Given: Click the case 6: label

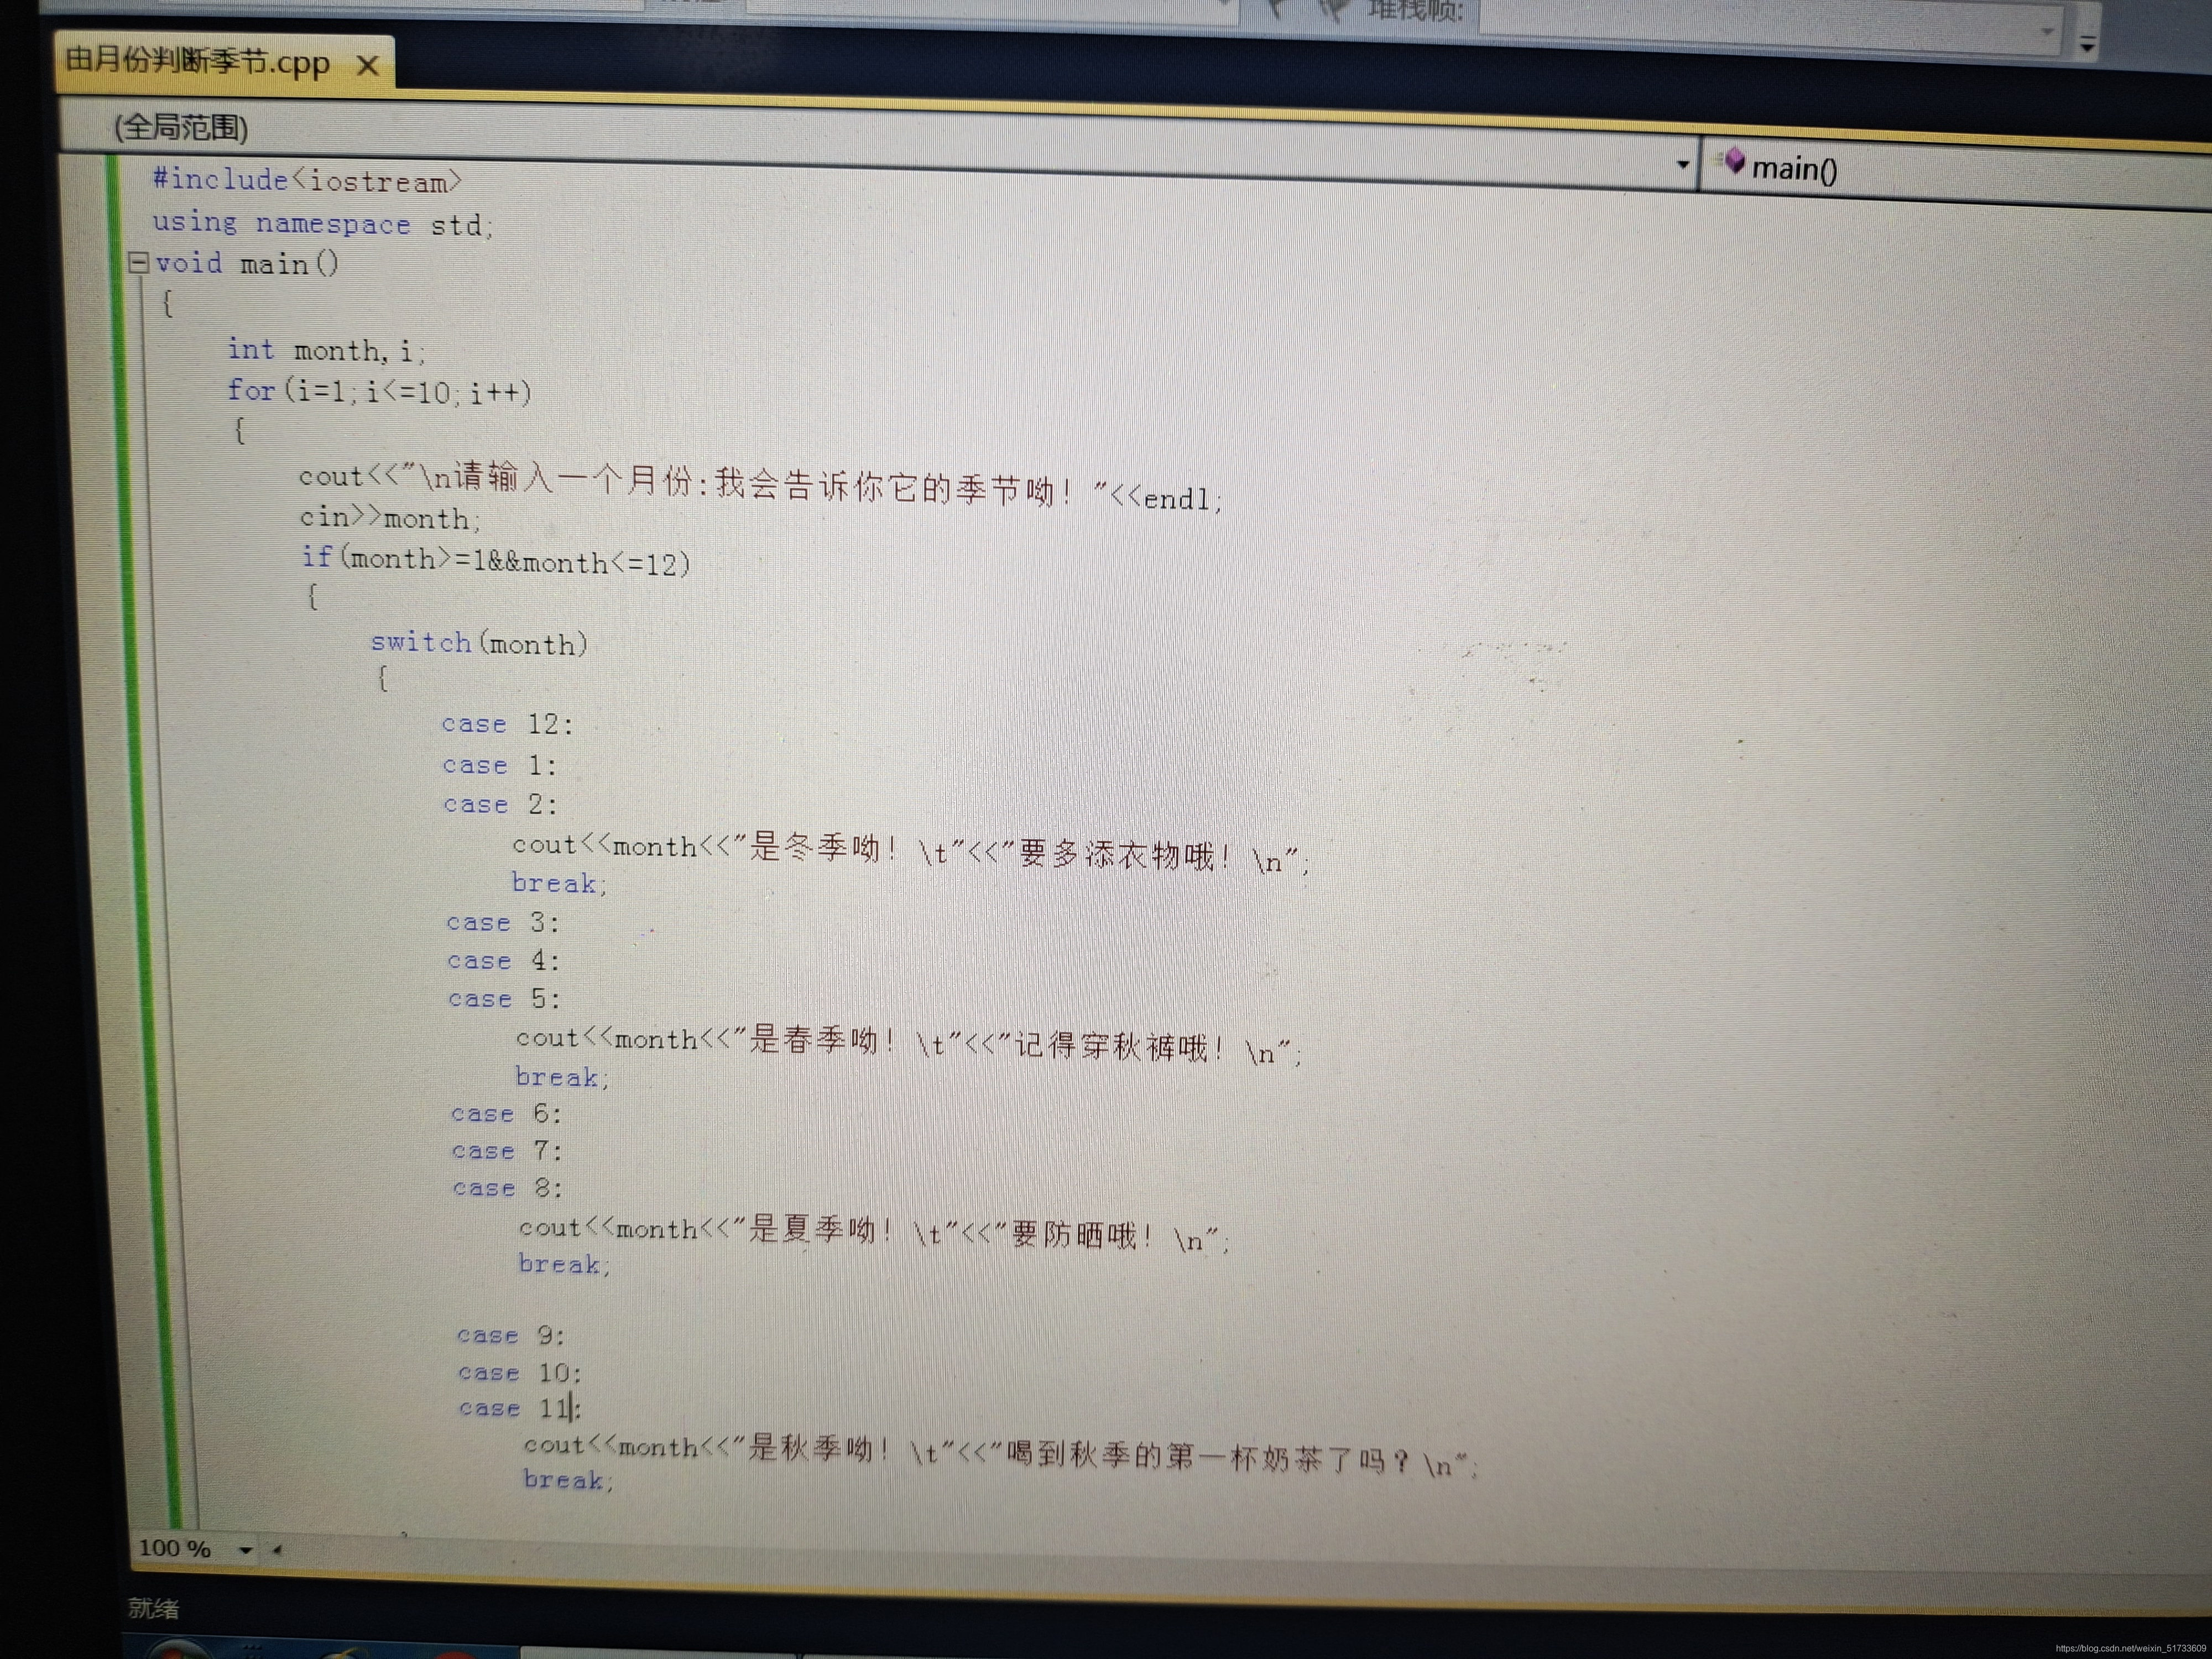Looking at the screenshot, I should 507,1114.
